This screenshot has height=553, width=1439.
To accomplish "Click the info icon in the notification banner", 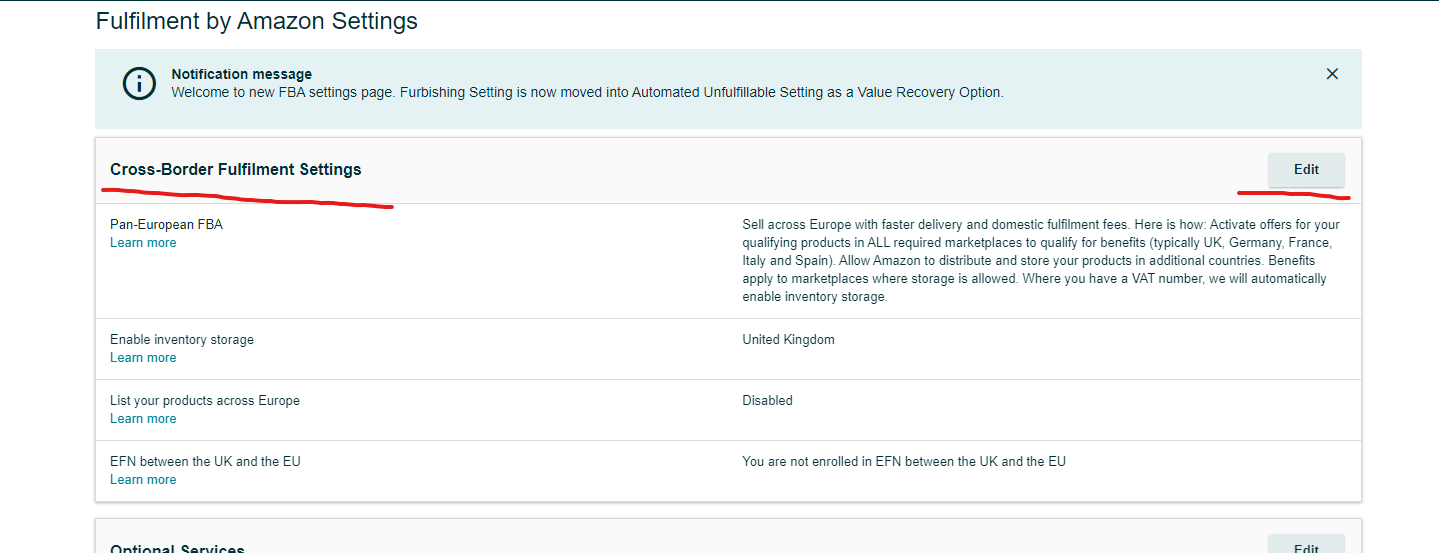I will click(x=139, y=84).
